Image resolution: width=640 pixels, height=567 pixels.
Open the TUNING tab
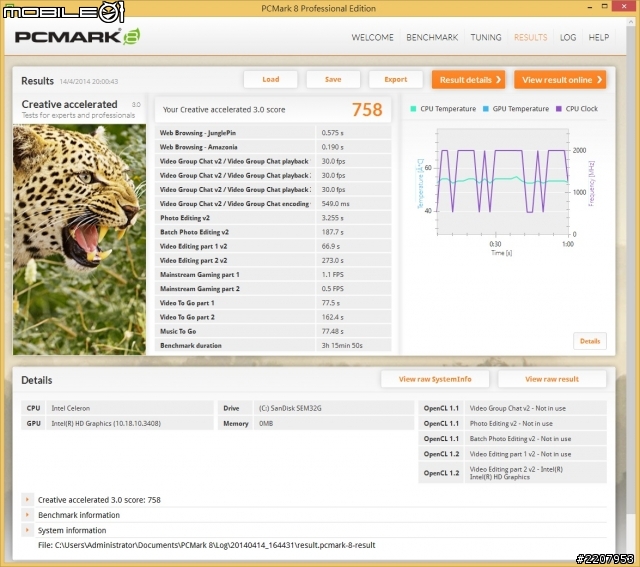486,38
